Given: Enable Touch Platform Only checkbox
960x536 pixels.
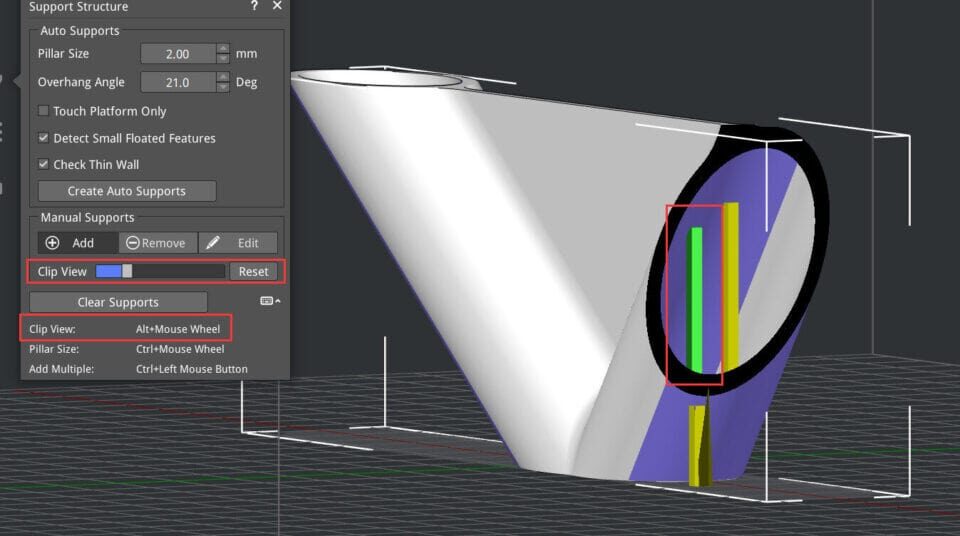Looking at the screenshot, I should tap(44, 111).
